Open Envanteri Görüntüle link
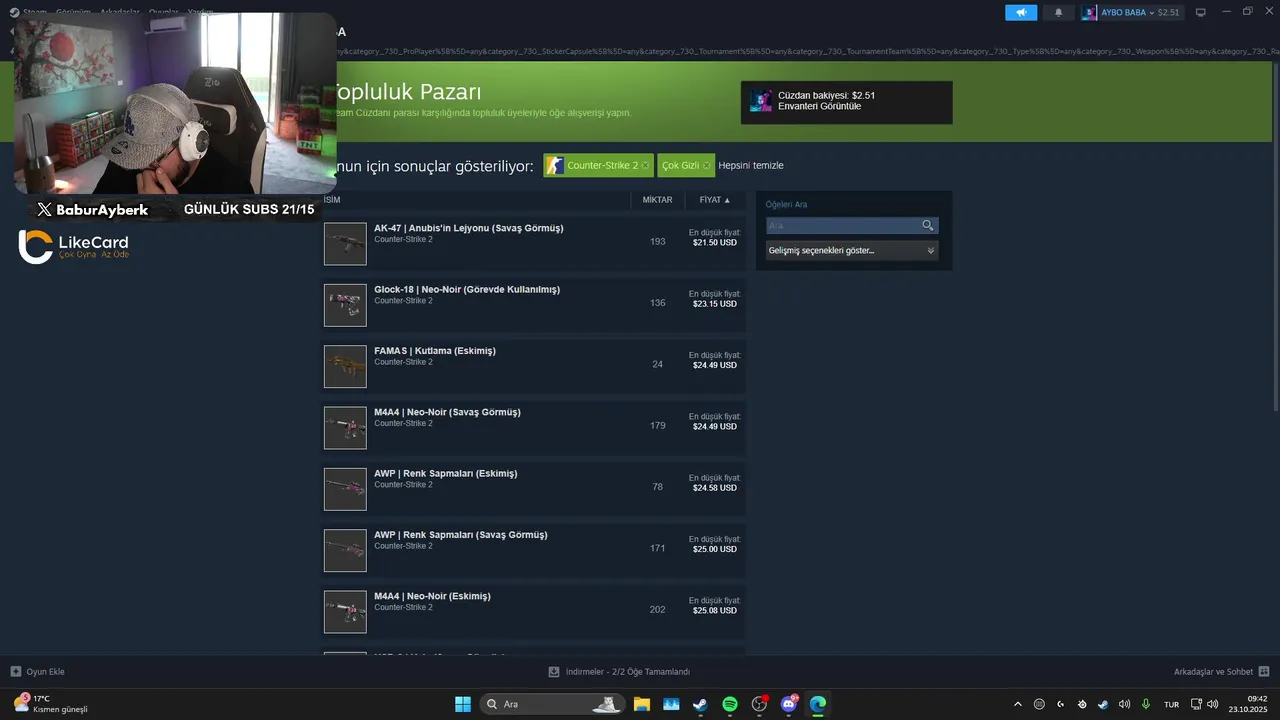 tap(819, 106)
